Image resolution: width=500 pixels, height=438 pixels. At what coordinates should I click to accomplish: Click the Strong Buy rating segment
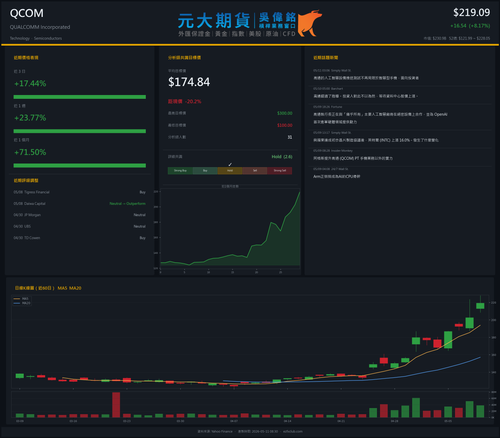[x=180, y=171]
